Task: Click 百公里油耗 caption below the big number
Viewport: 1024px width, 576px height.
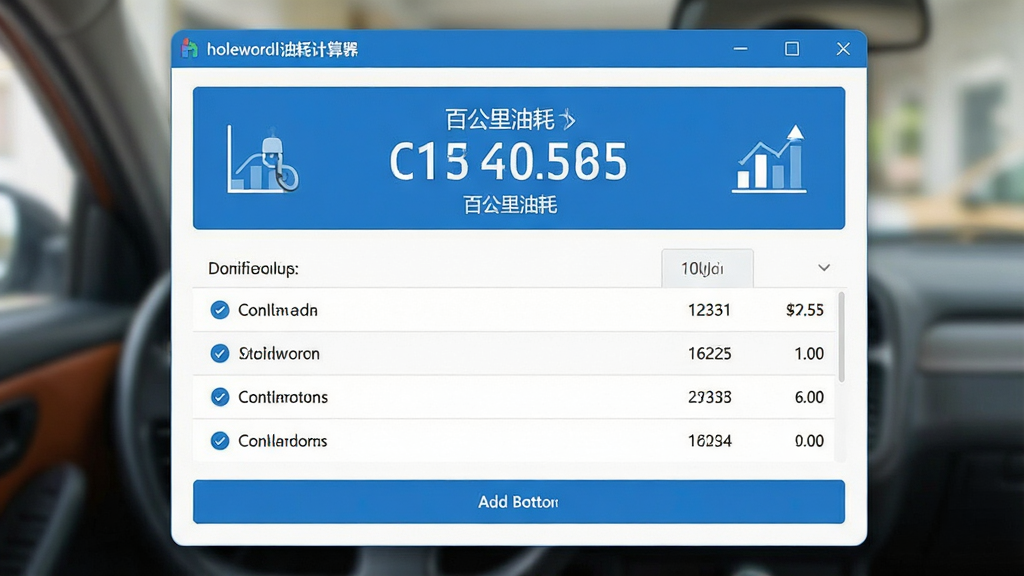Action: [x=510, y=205]
